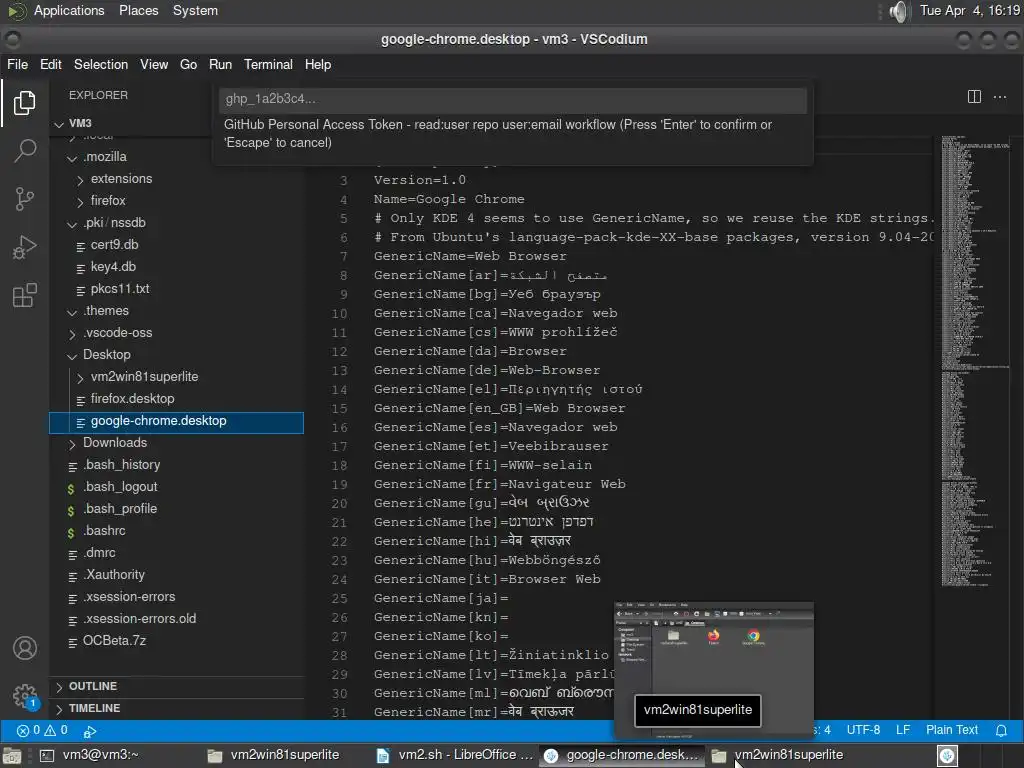The width and height of the screenshot is (1024, 768).
Task: Click the file icon of OCBeta.7z
Action: pos(72,642)
